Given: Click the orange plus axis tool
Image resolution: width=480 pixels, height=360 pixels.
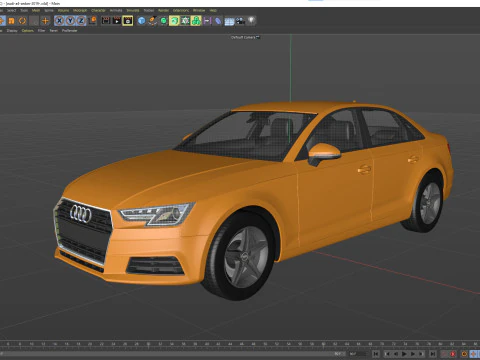Looking at the screenshot, I should (x=45, y=21).
